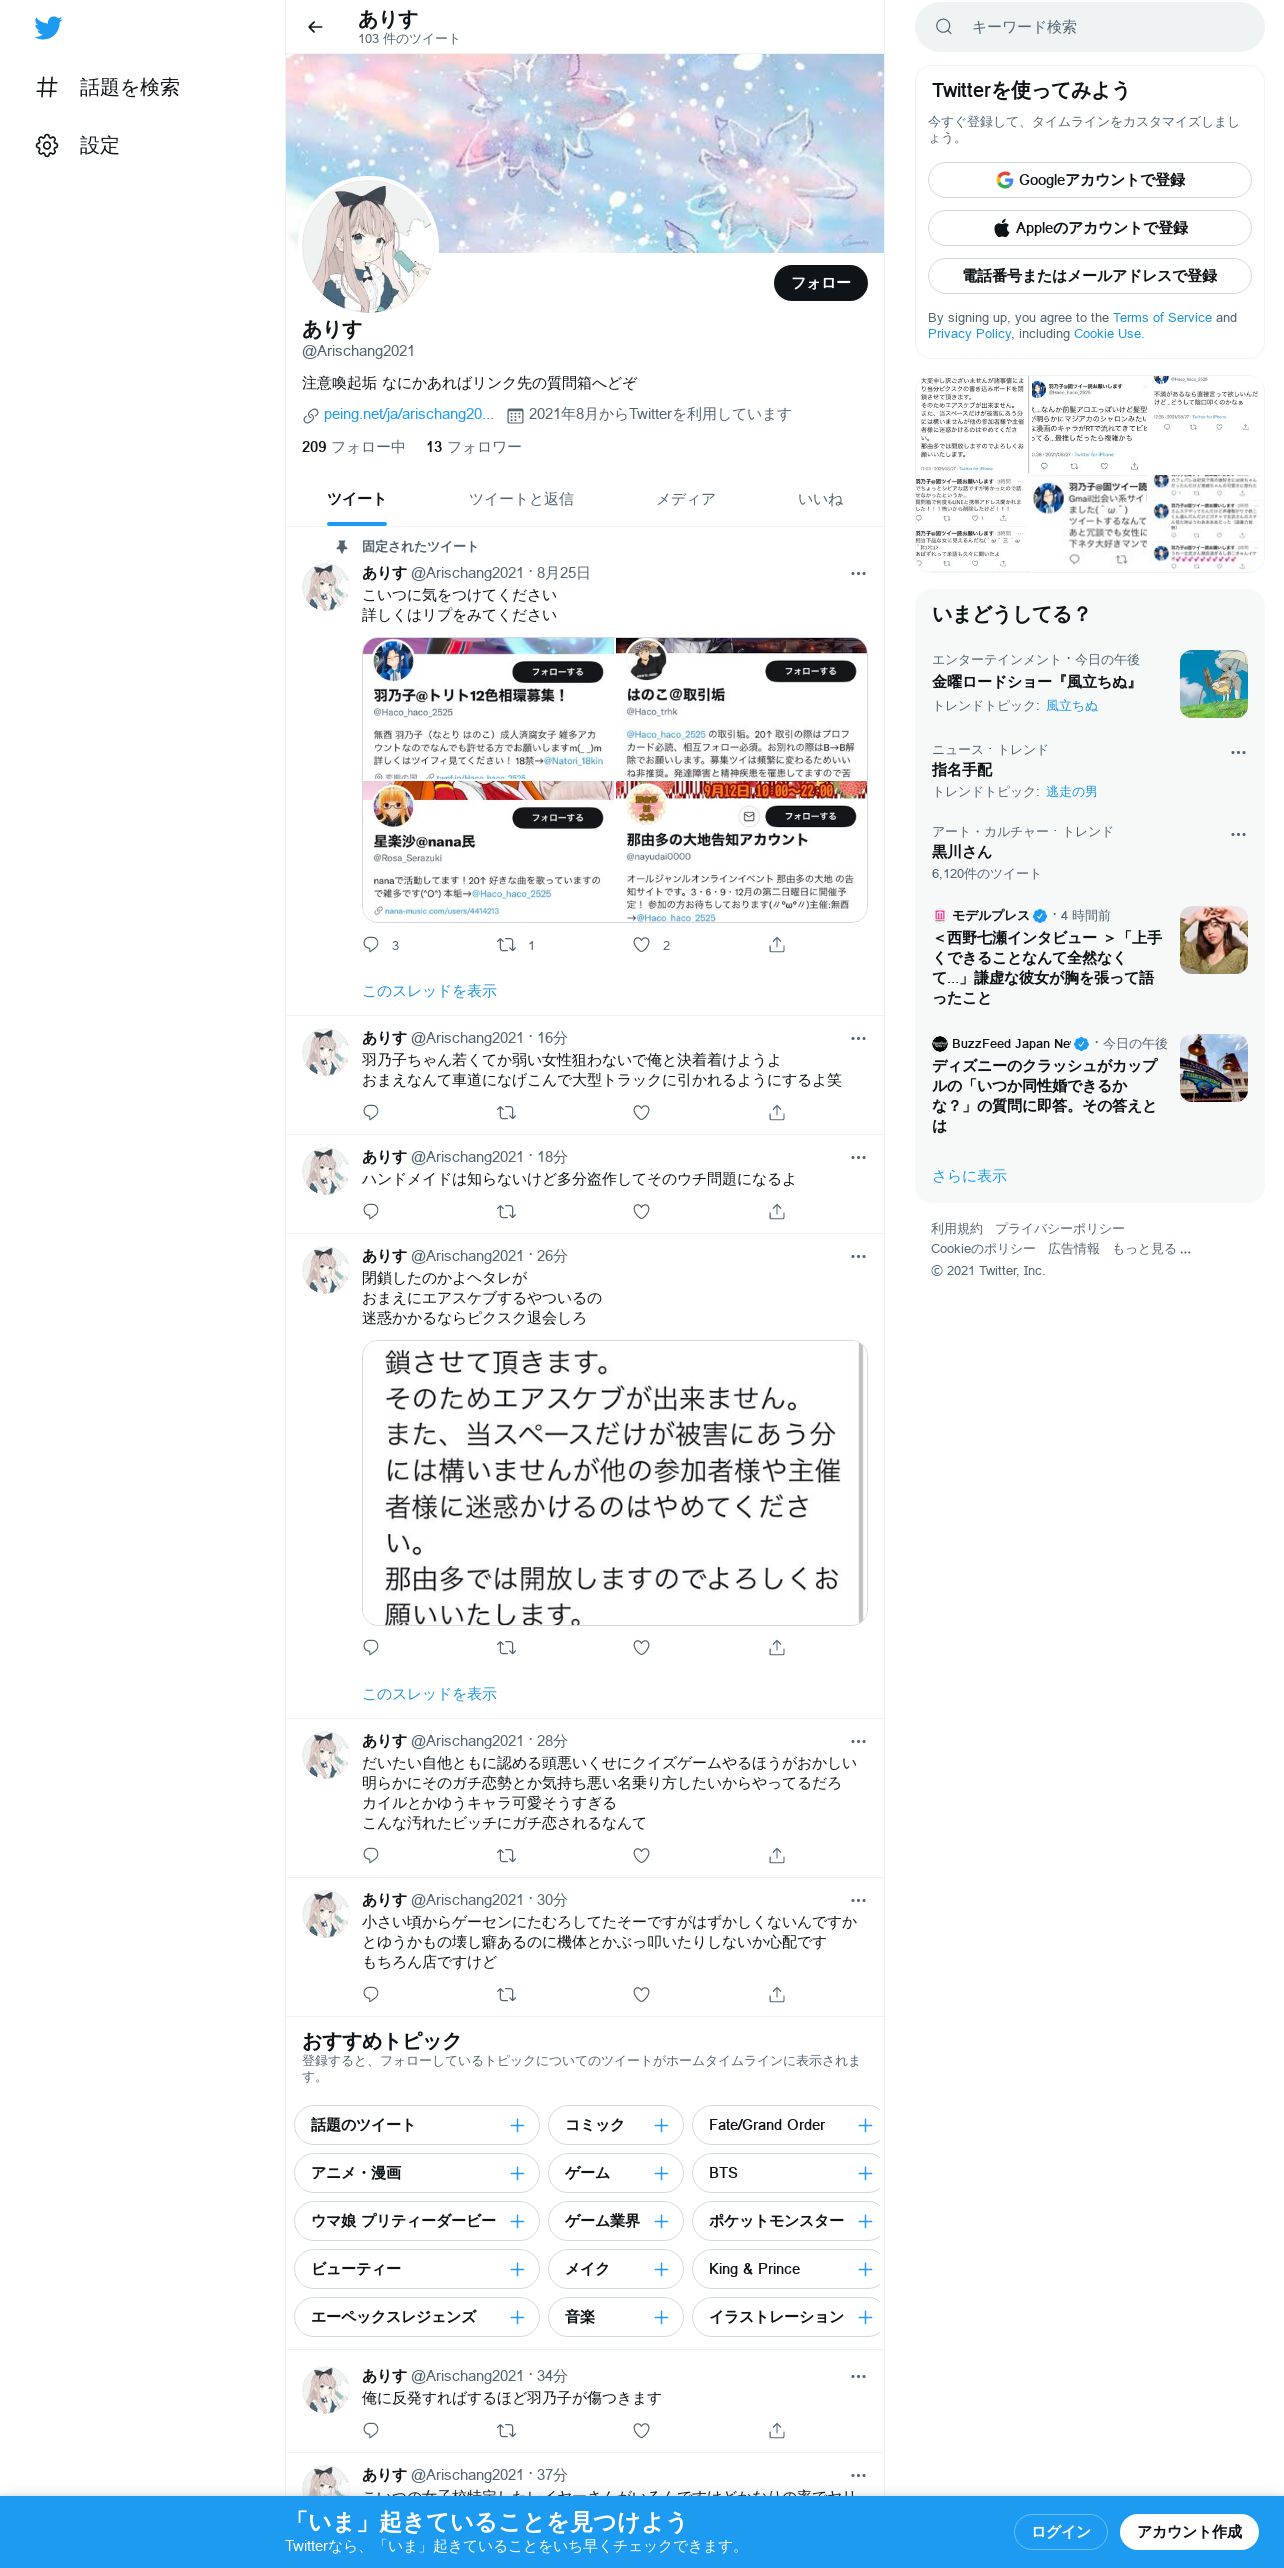This screenshot has height=2568, width=1284.
Task: Follow the コミック topic
Action: (x=661, y=2125)
